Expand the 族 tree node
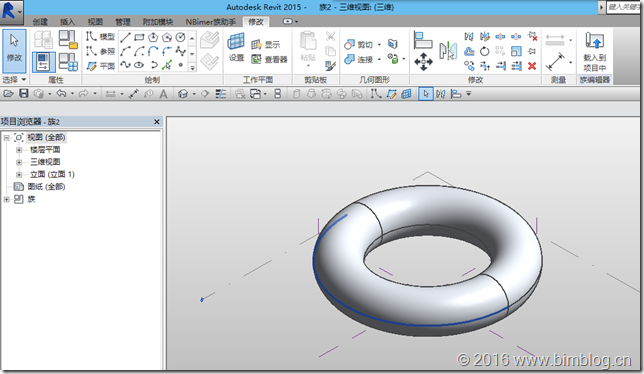The height and width of the screenshot is (374, 644). point(7,200)
